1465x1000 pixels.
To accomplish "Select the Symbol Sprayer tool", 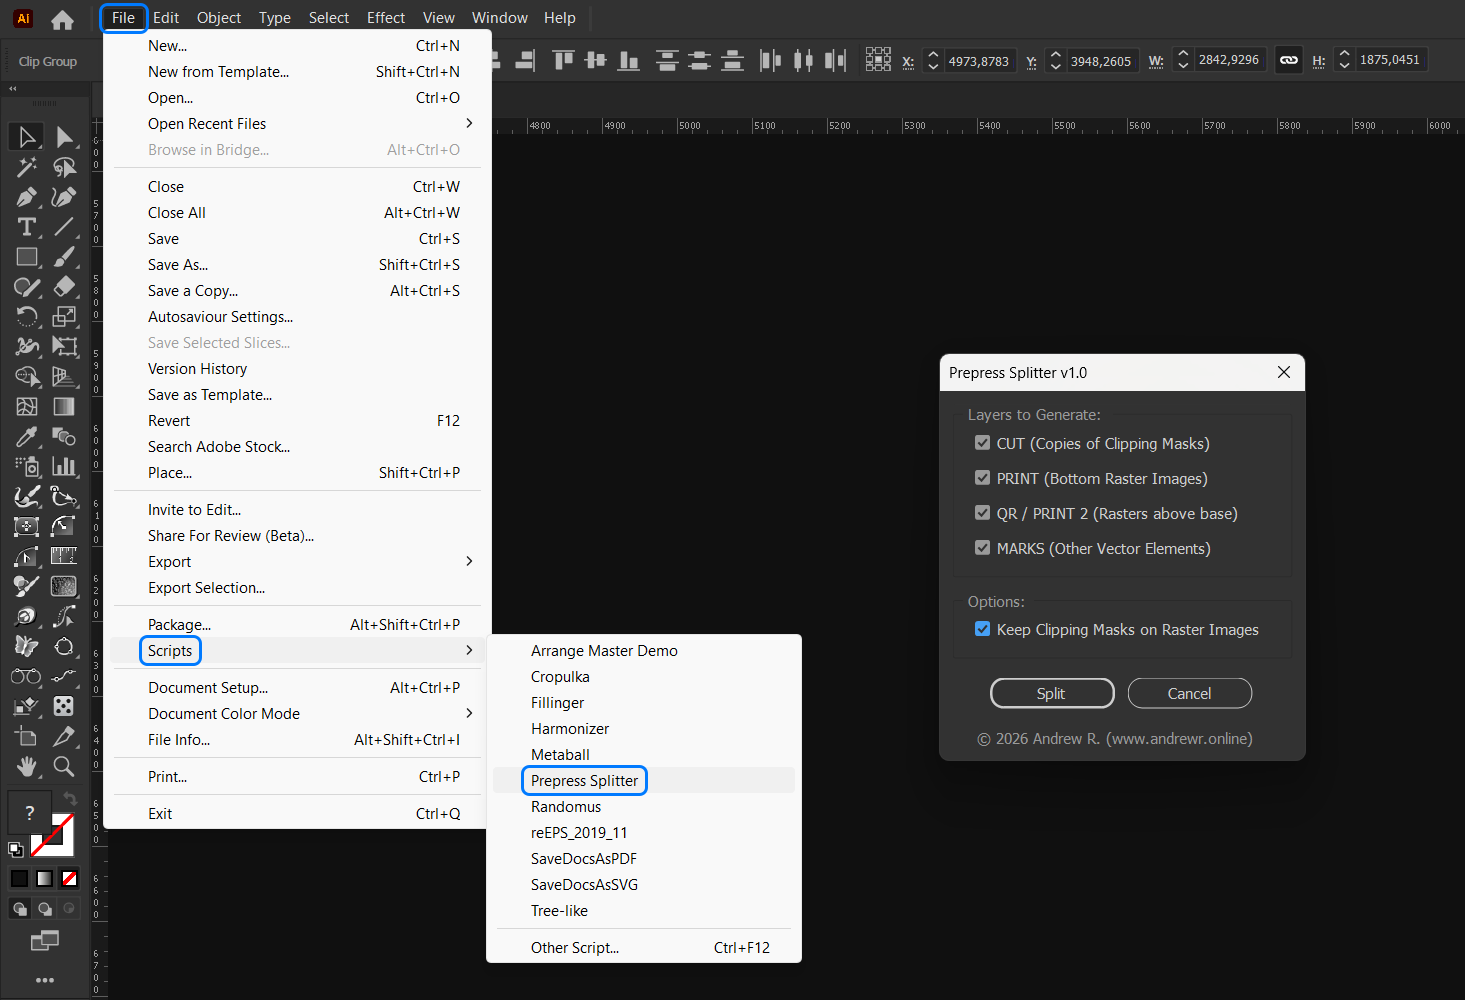I will (x=27, y=467).
